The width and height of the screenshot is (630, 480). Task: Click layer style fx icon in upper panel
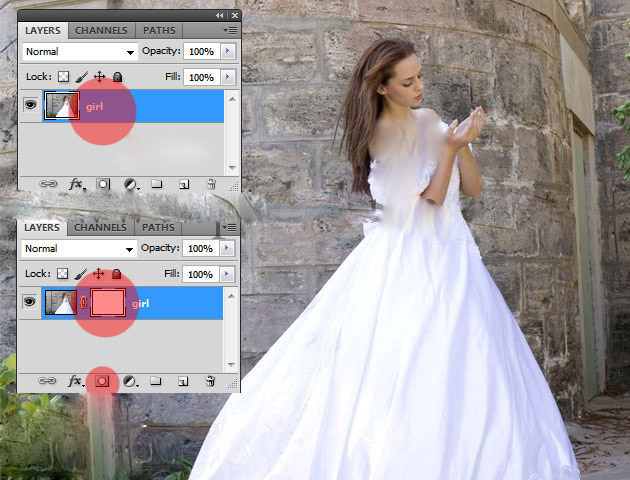click(x=75, y=185)
